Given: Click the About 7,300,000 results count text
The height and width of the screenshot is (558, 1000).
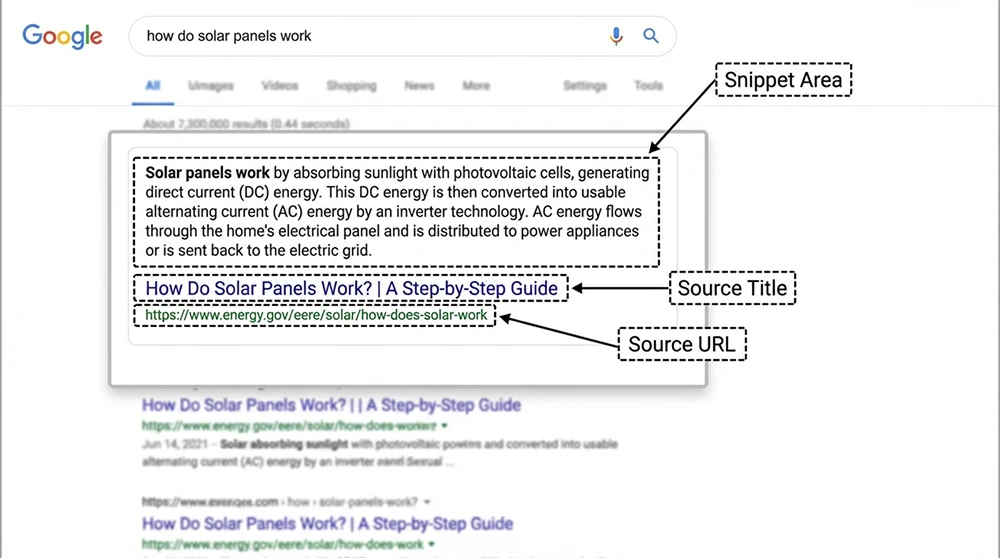Looking at the screenshot, I should coord(246,124).
